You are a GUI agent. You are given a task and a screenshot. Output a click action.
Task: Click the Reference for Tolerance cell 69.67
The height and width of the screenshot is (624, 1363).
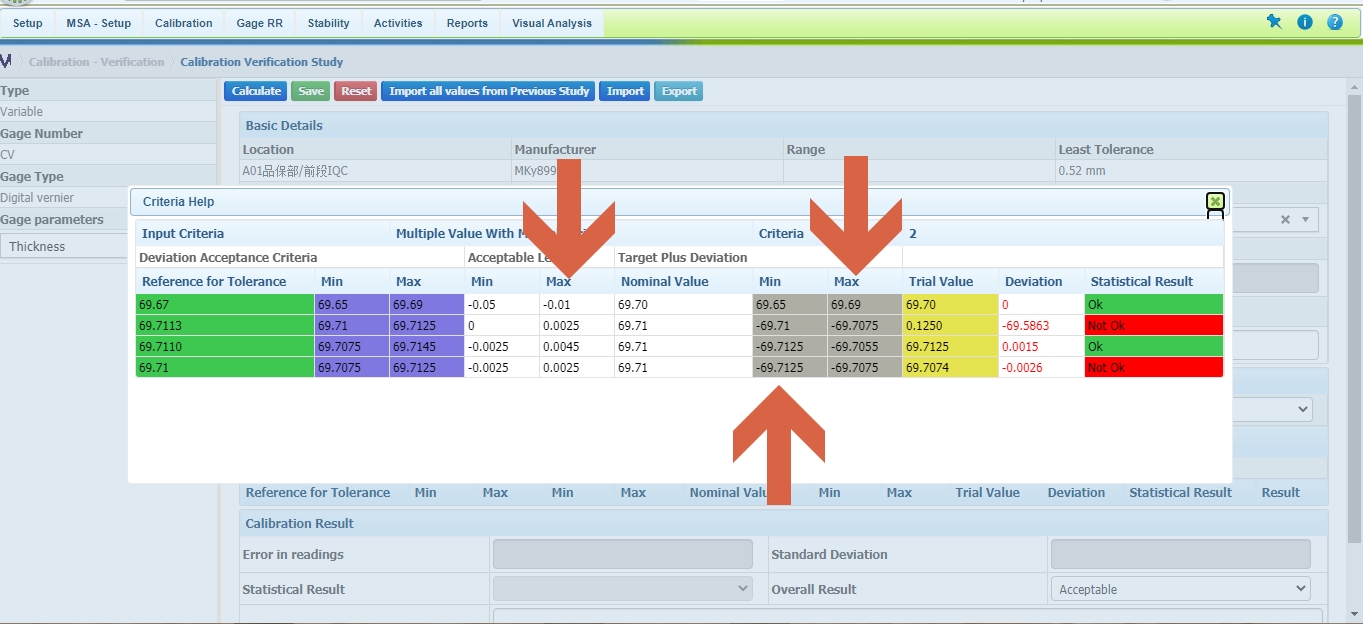click(225, 304)
